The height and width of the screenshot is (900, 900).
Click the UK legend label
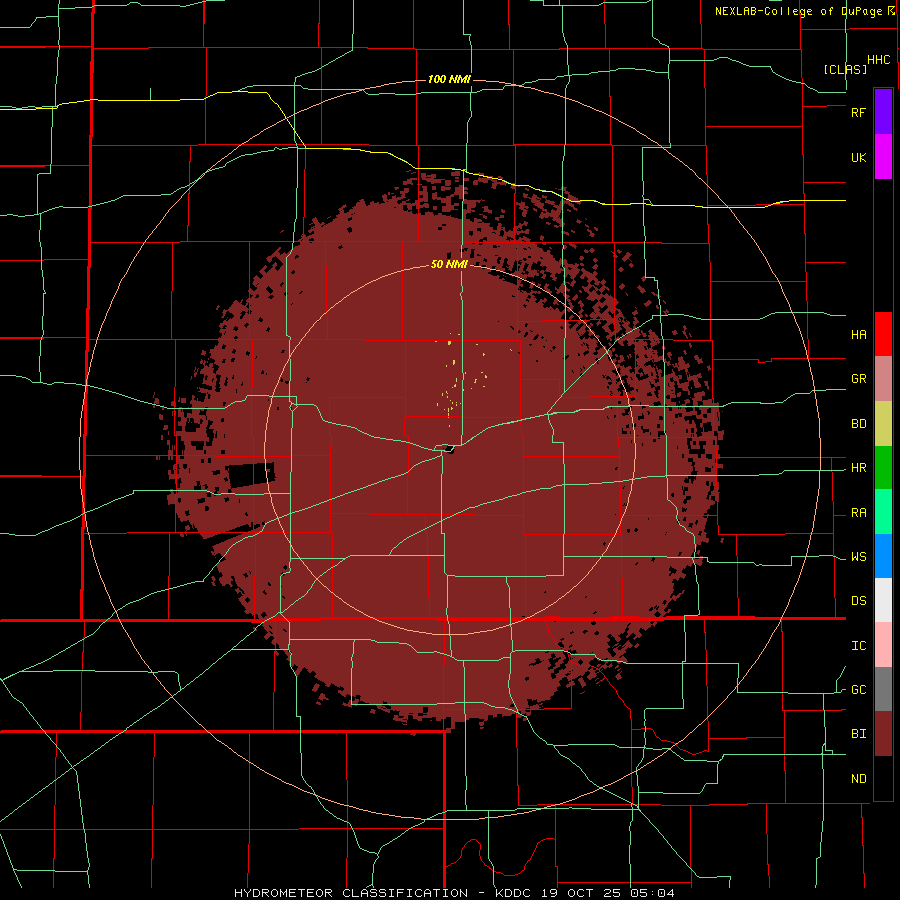point(859,157)
